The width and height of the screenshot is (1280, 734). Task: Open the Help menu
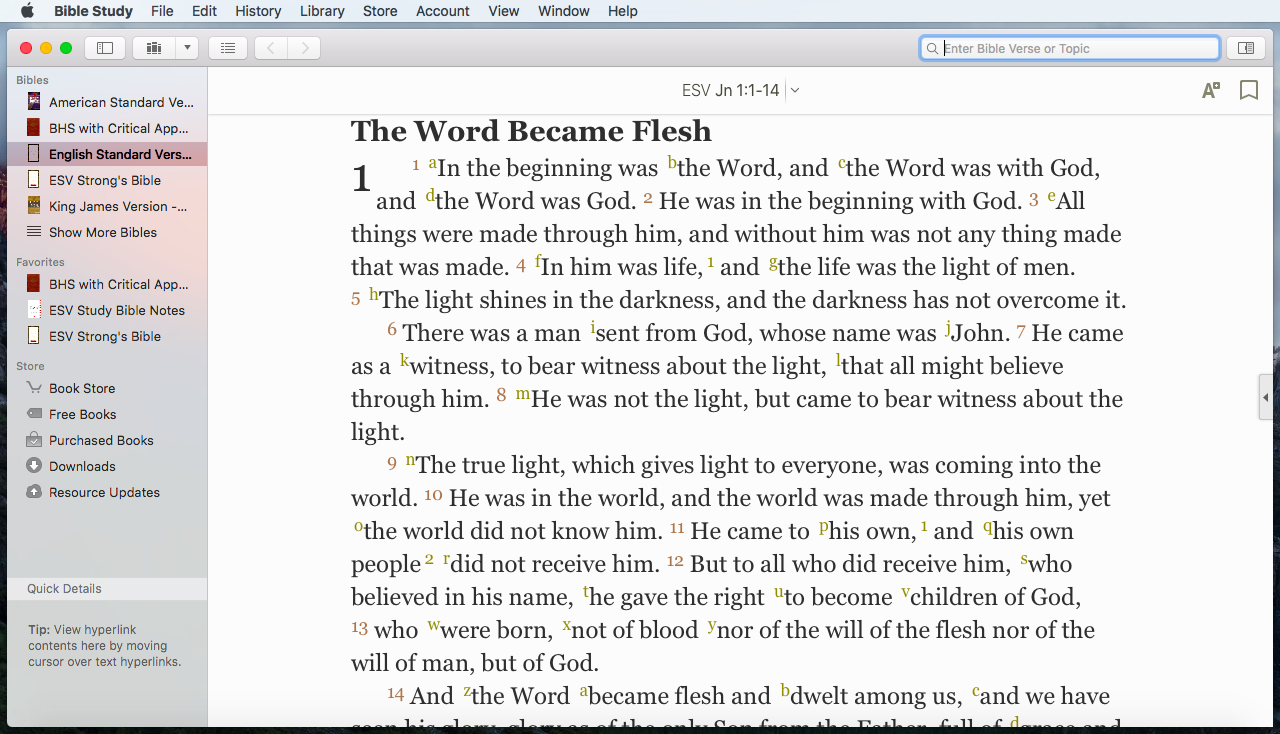[x=622, y=11]
